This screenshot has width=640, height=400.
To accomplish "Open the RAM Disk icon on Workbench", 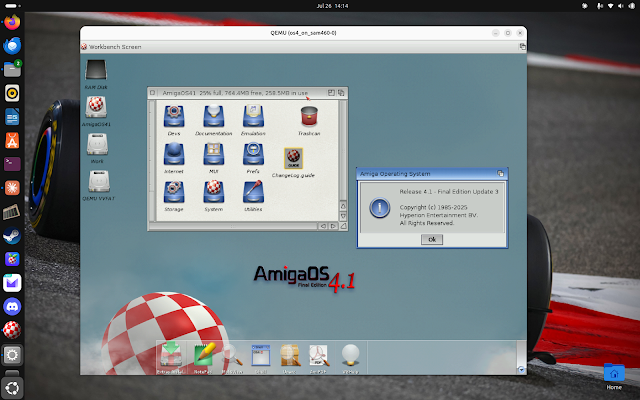I will tap(96, 70).
